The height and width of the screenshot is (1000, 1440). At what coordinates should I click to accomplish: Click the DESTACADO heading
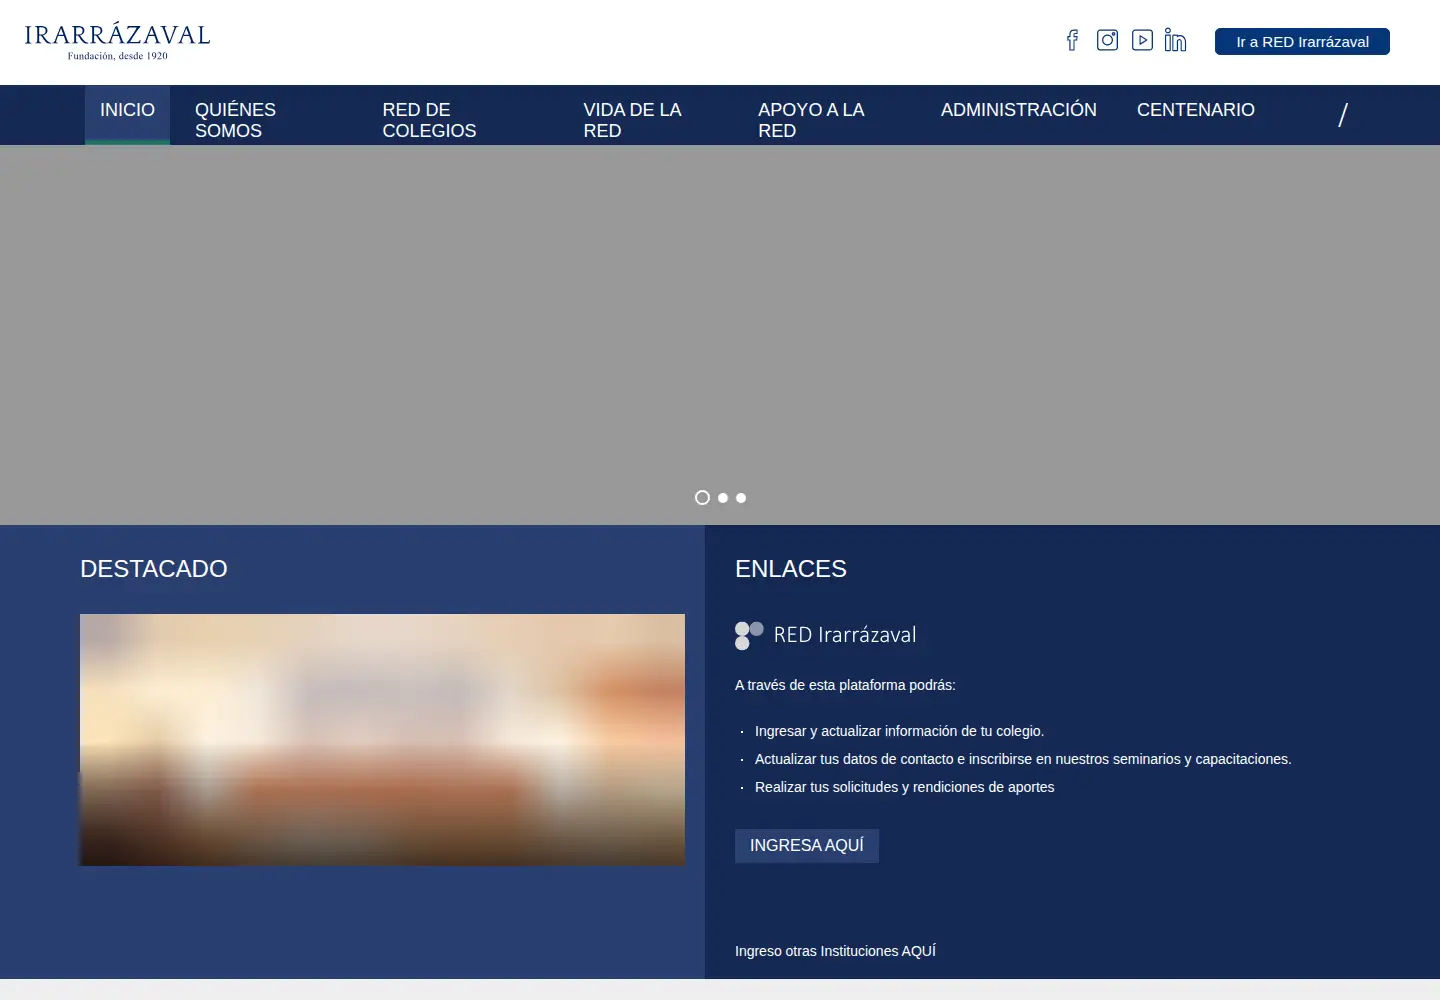point(154,569)
